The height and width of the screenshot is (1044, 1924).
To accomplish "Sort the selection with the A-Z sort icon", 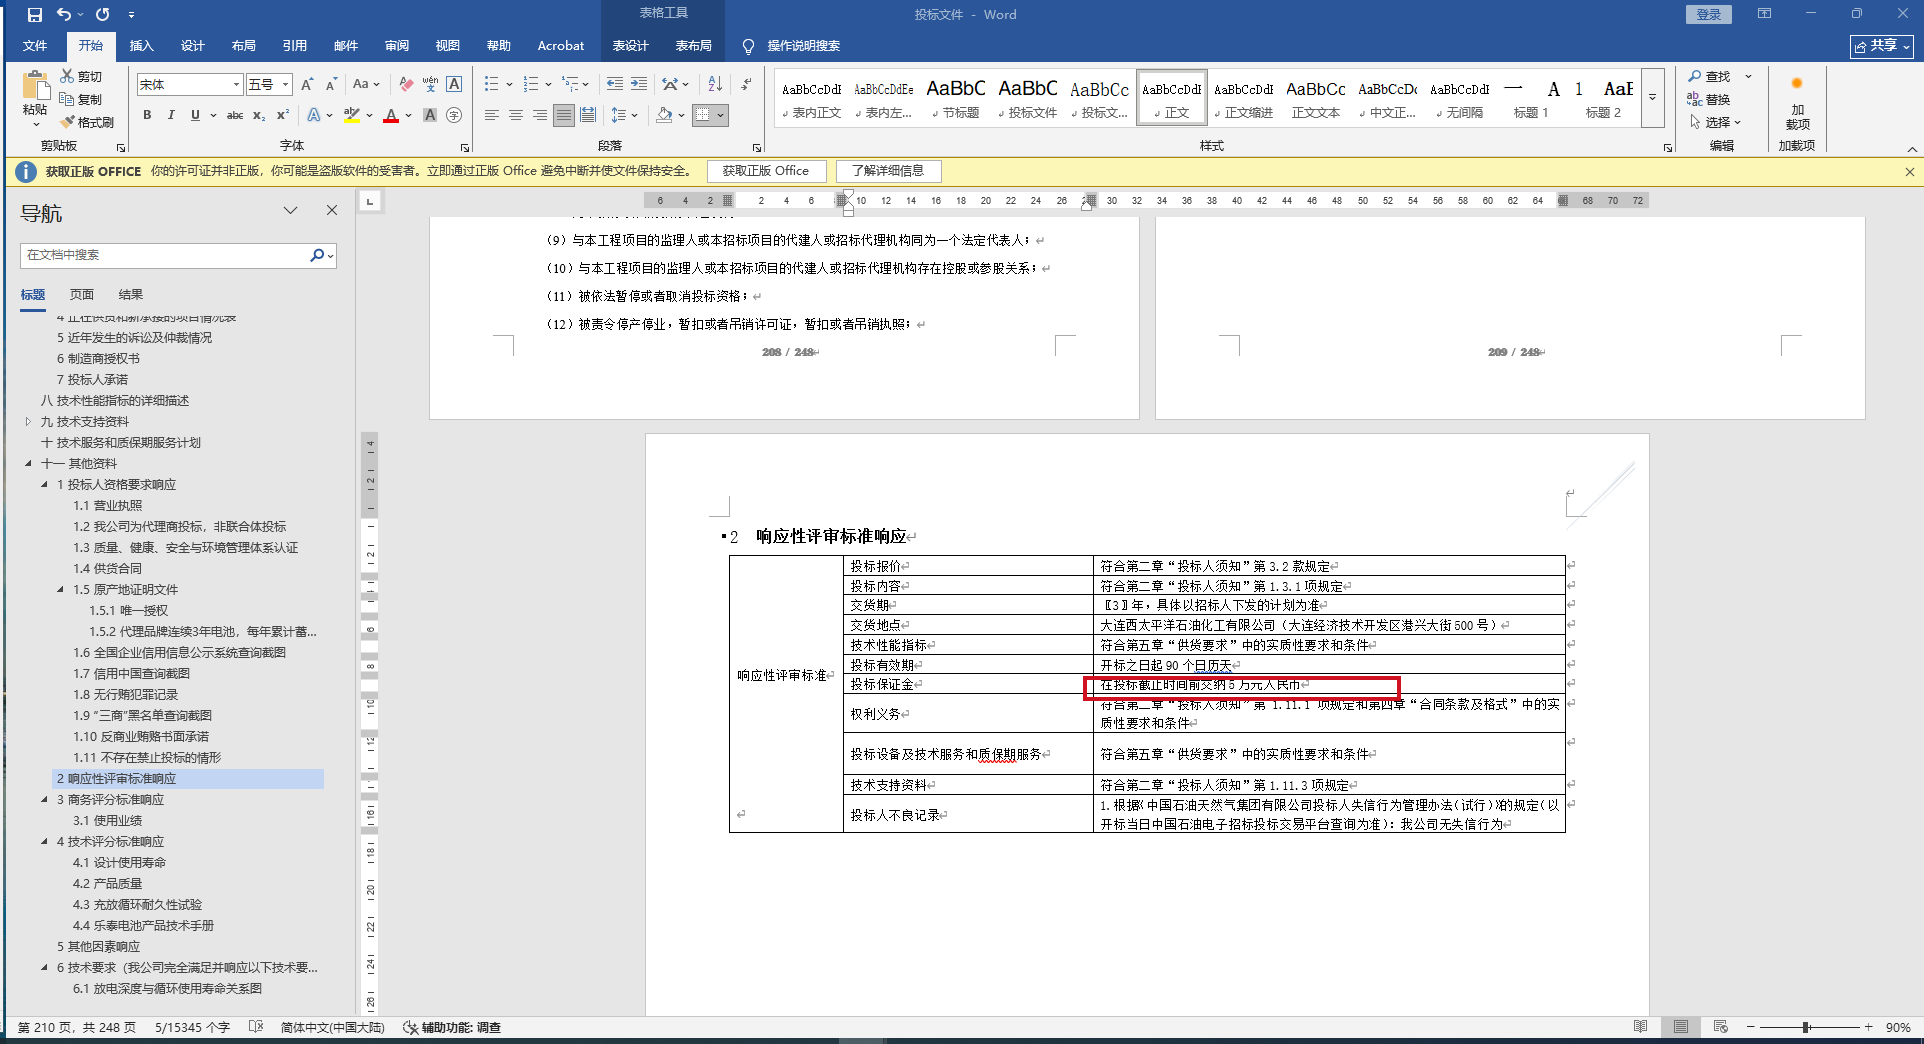I will pyautogui.click(x=715, y=84).
